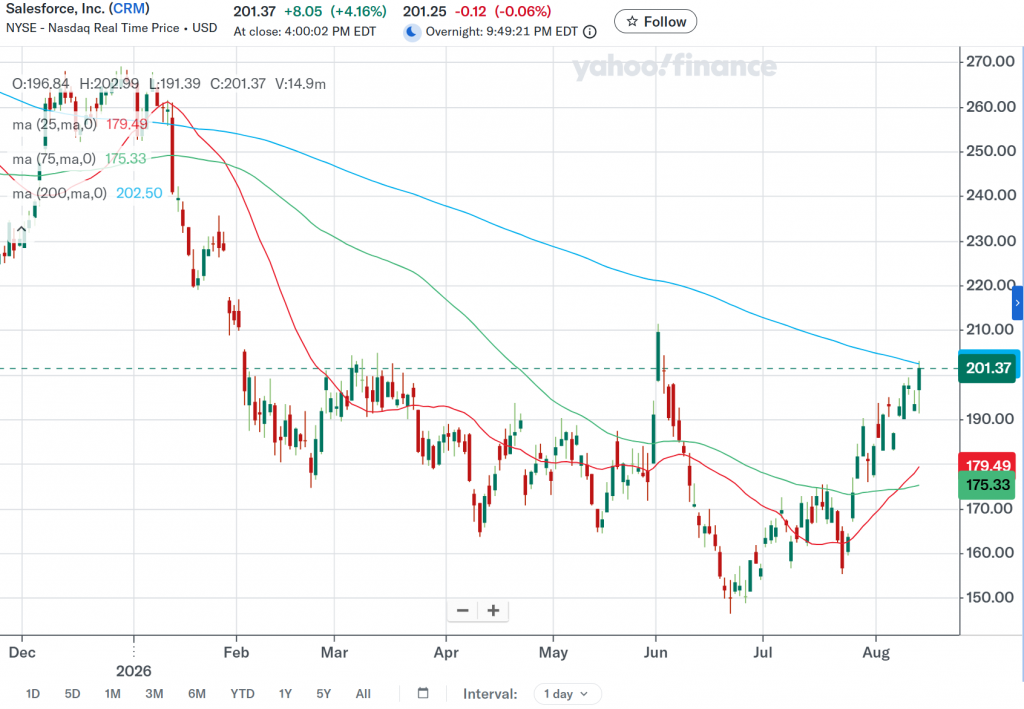Click the 202.50 MA200 value
Viewport: 1024px width, 709px height.
tap(139, 193)
